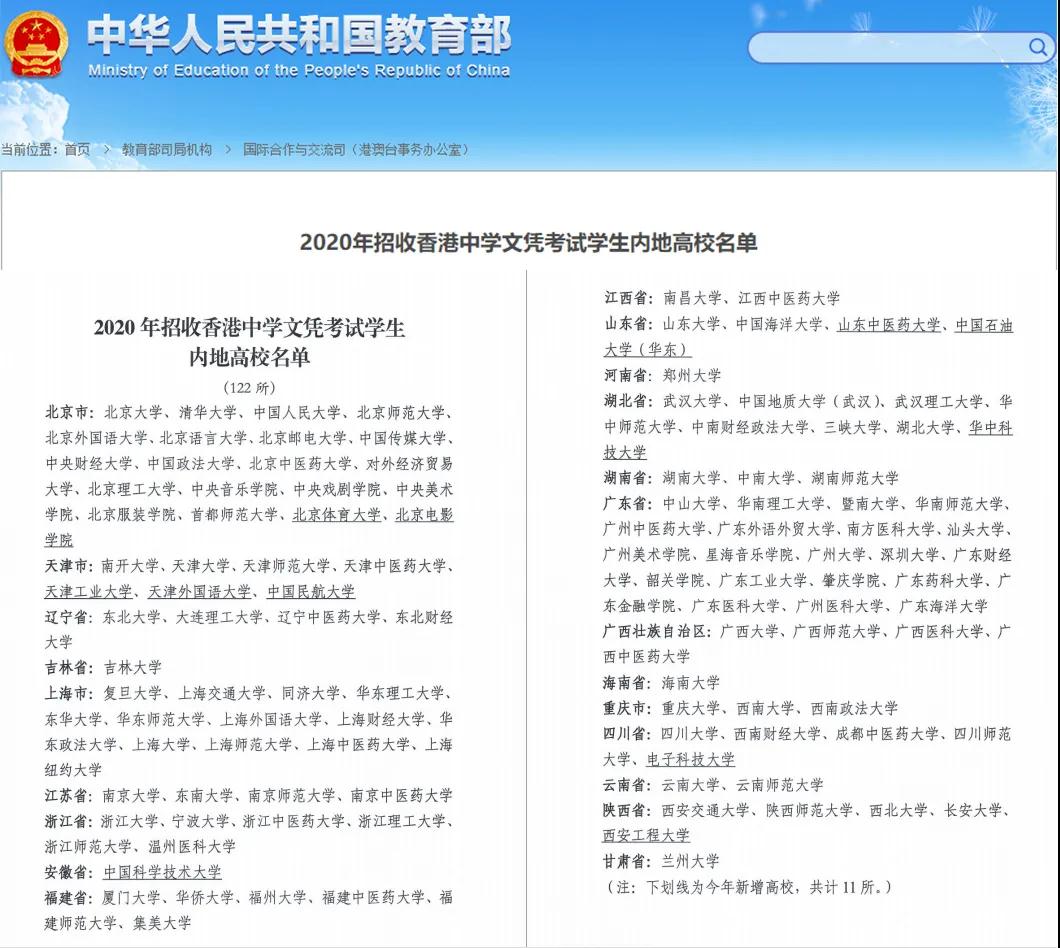This screenshot has width=1060, height=948.
Task: Go to the 首页 breadcrumb link
Action: tap(77, 149)
